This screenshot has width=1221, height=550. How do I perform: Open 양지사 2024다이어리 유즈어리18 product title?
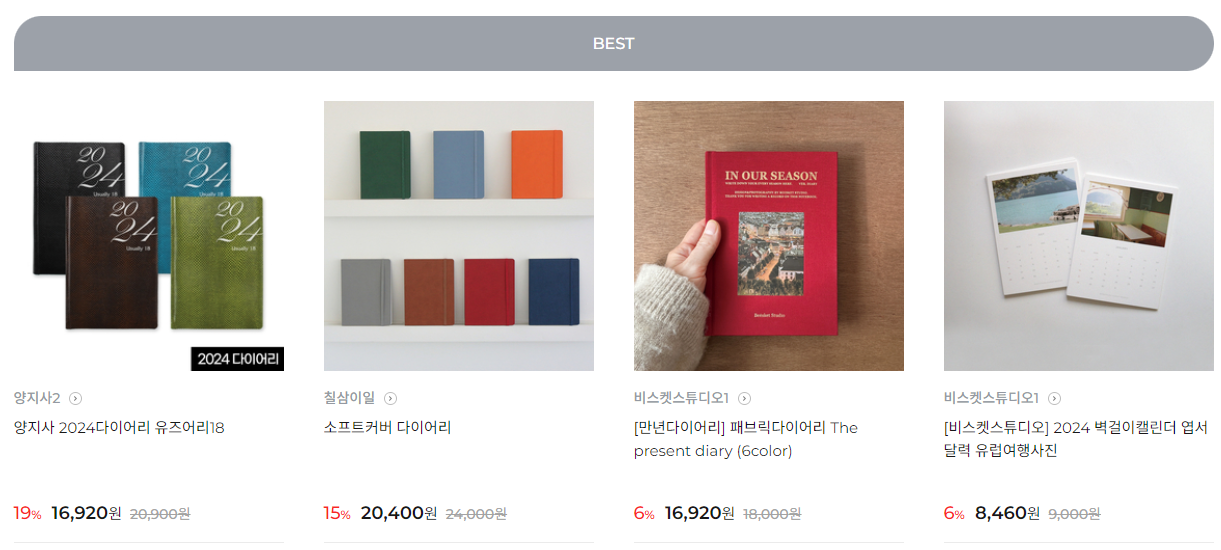(119, 428)
